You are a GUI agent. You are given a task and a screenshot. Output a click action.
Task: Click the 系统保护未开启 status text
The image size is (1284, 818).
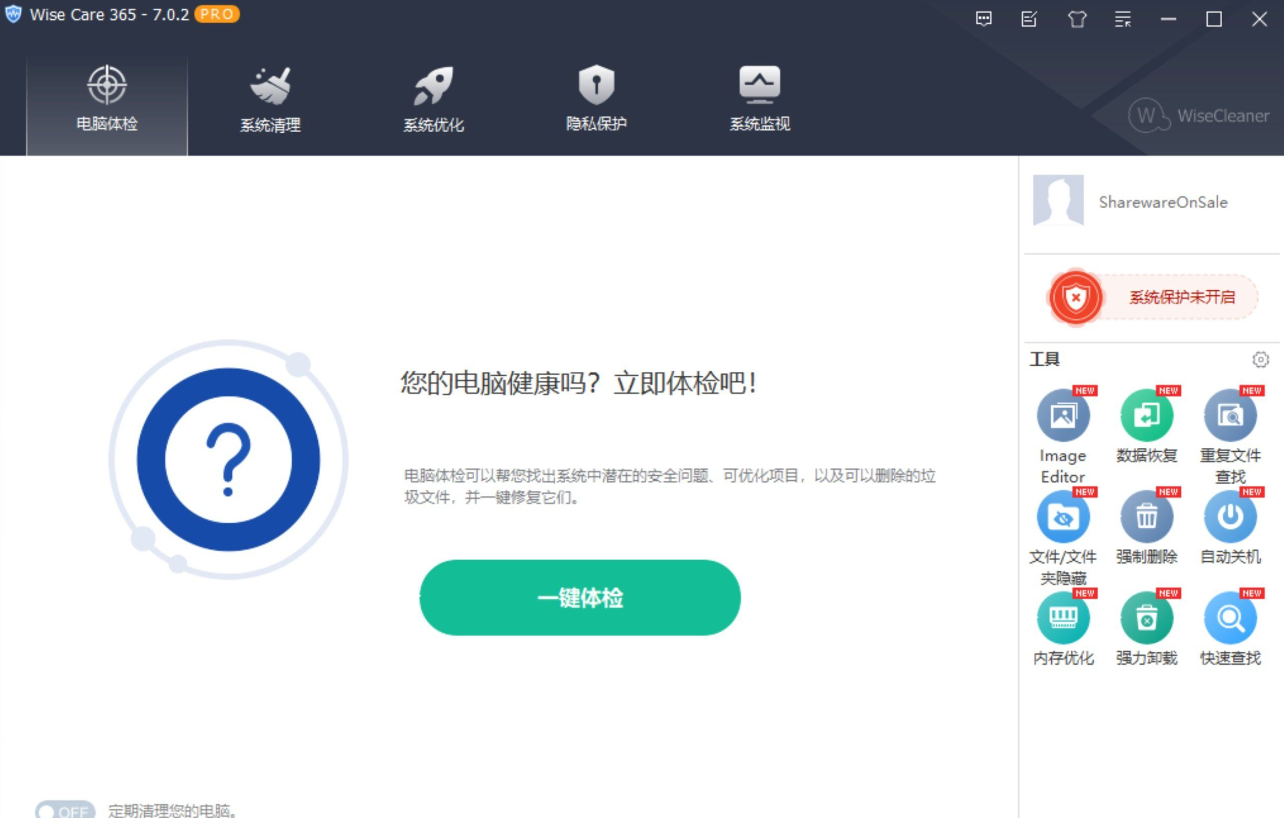(x=1182, y=297)
